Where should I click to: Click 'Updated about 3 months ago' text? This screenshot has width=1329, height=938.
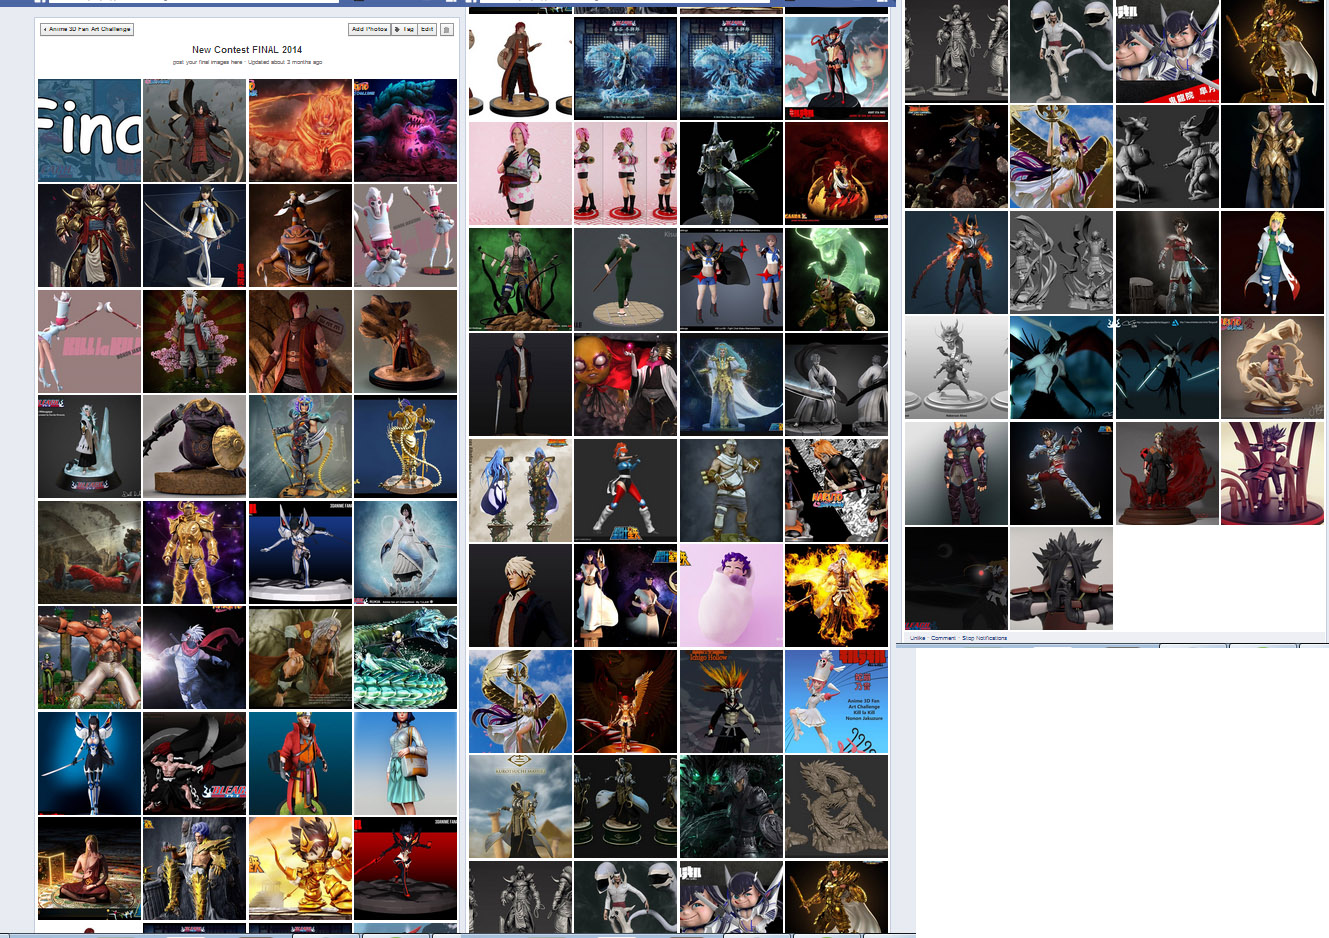tap(285, 62)
